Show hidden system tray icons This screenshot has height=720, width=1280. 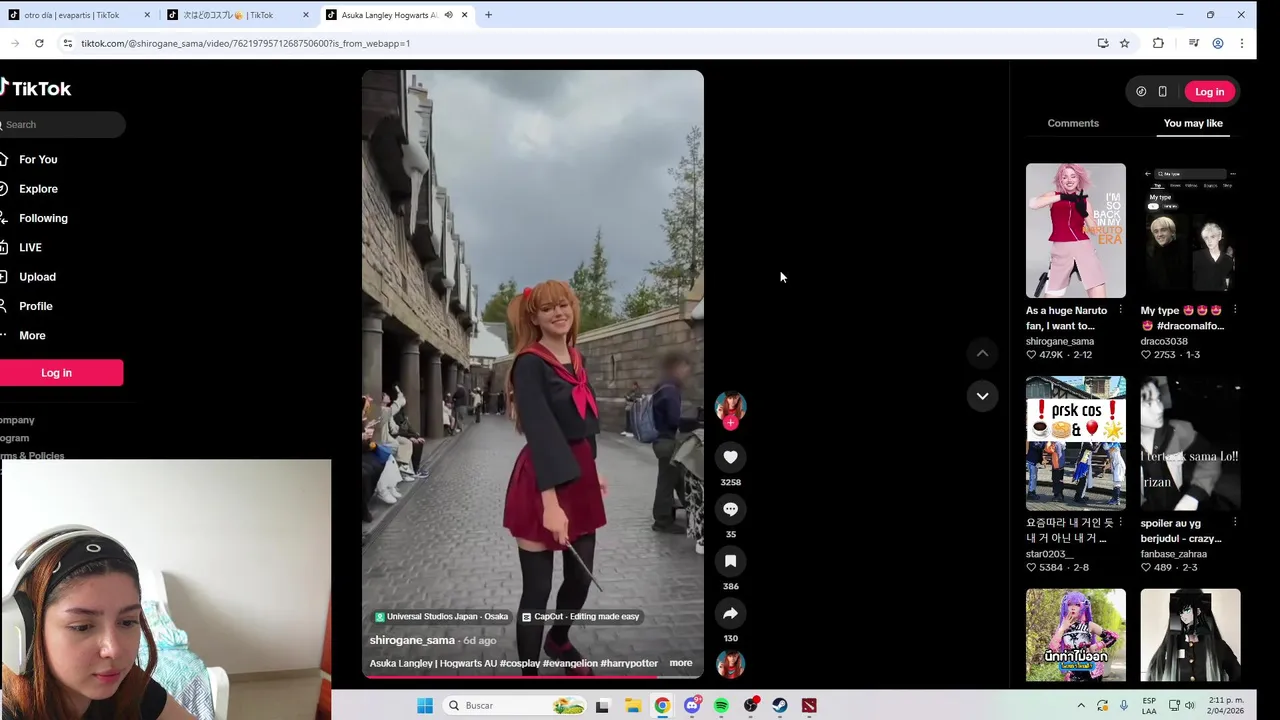[1081, 706]
